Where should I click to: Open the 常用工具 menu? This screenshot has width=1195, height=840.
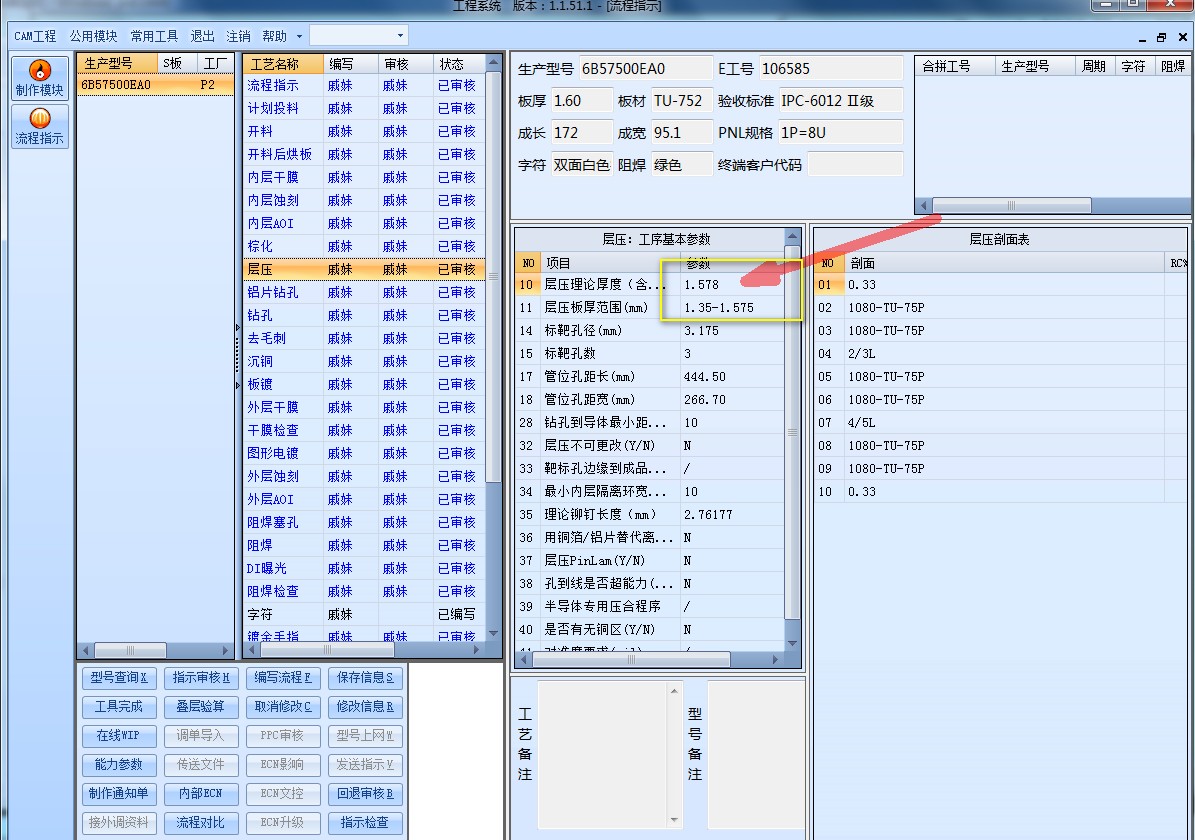pyautogui.click(x=154, y=36)
